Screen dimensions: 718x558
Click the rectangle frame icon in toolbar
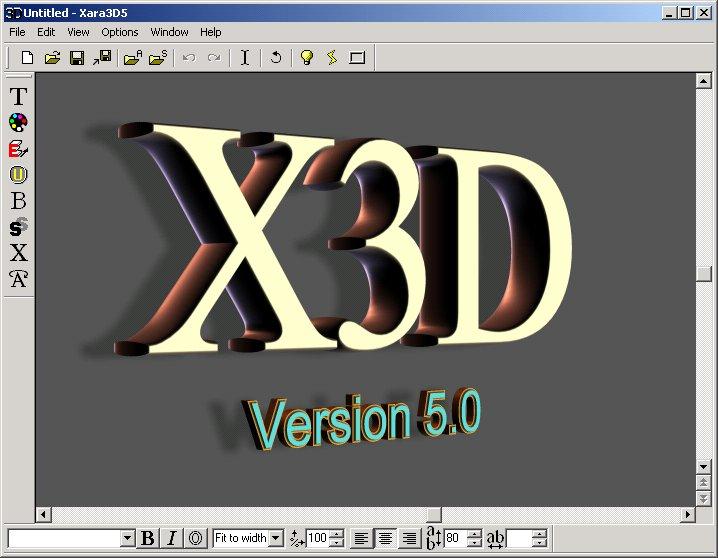[357, 58]
